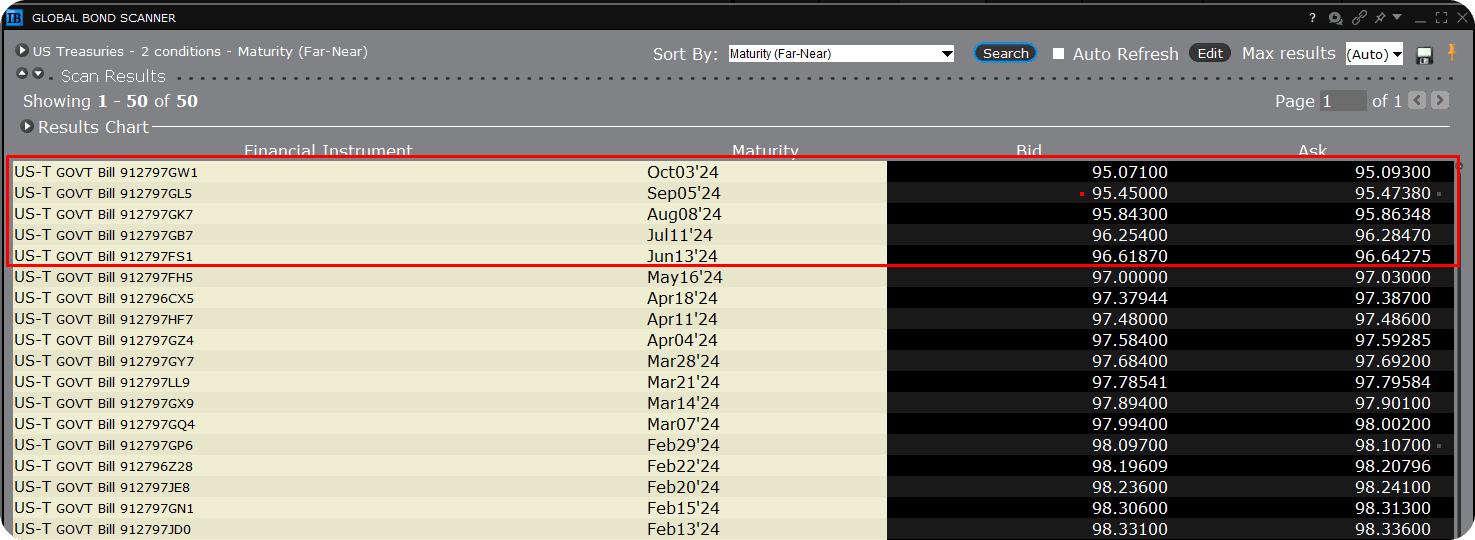Enable the Auto Refresh checkbox

1058,54
